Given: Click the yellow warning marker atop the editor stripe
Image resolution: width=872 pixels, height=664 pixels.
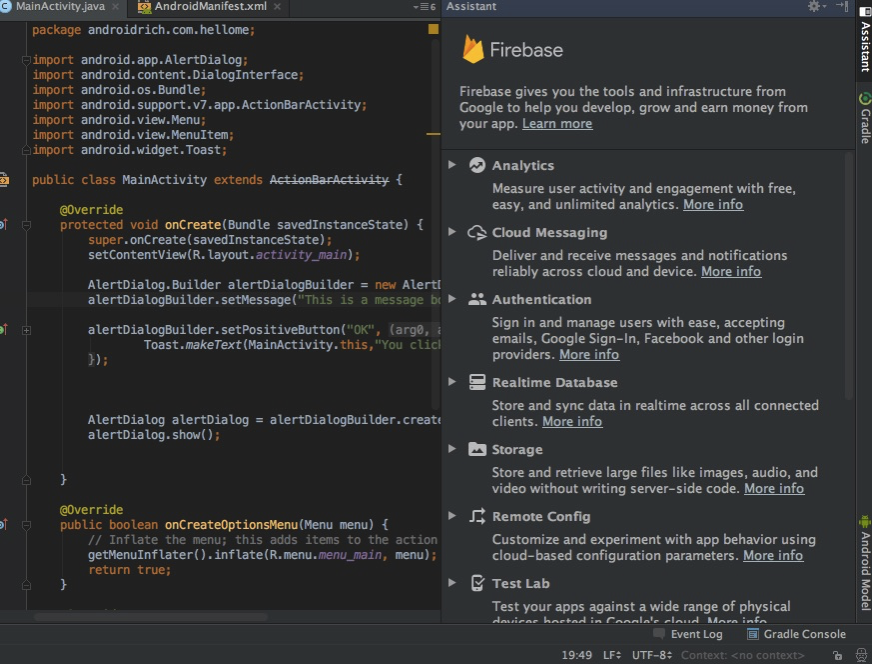Looking at the screenshot, I should 433,30.
